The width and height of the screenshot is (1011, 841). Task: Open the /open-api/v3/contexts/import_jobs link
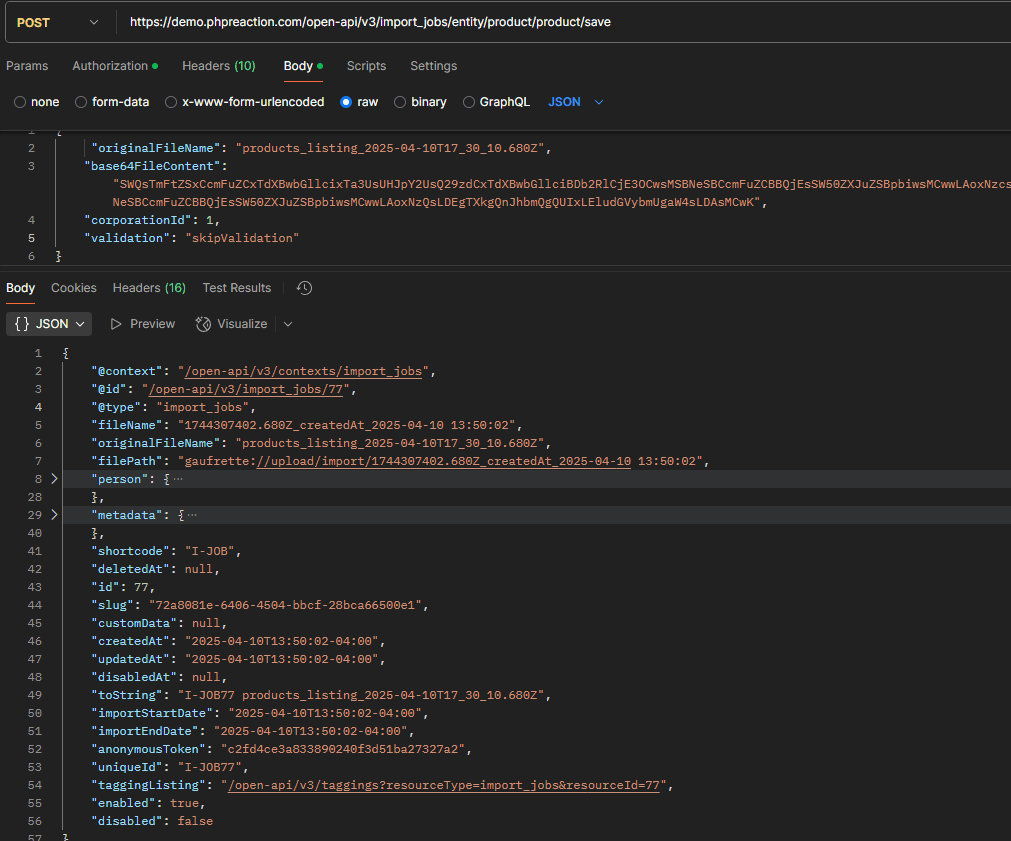point(303,371)
